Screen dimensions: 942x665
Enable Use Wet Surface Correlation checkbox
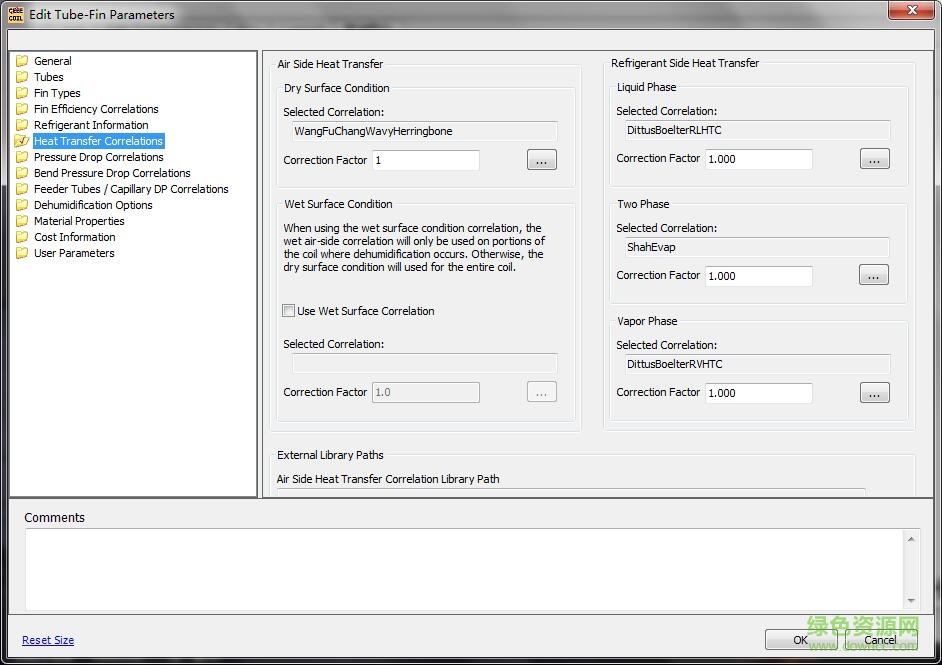289,311
